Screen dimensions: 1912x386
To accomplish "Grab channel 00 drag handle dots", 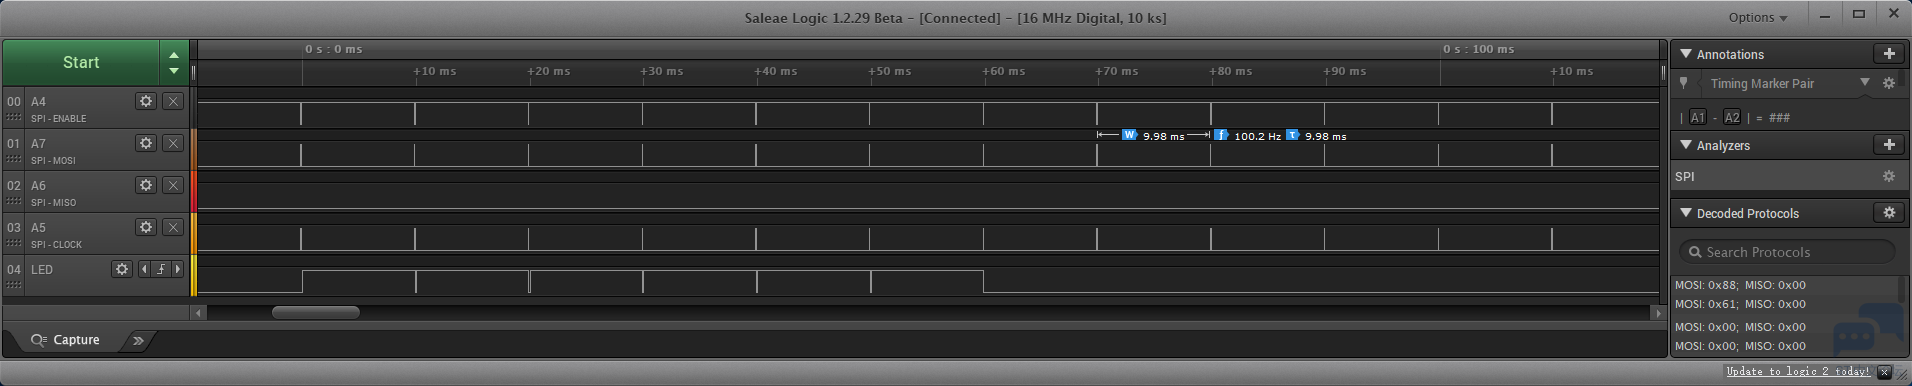I will pos(13,118).
